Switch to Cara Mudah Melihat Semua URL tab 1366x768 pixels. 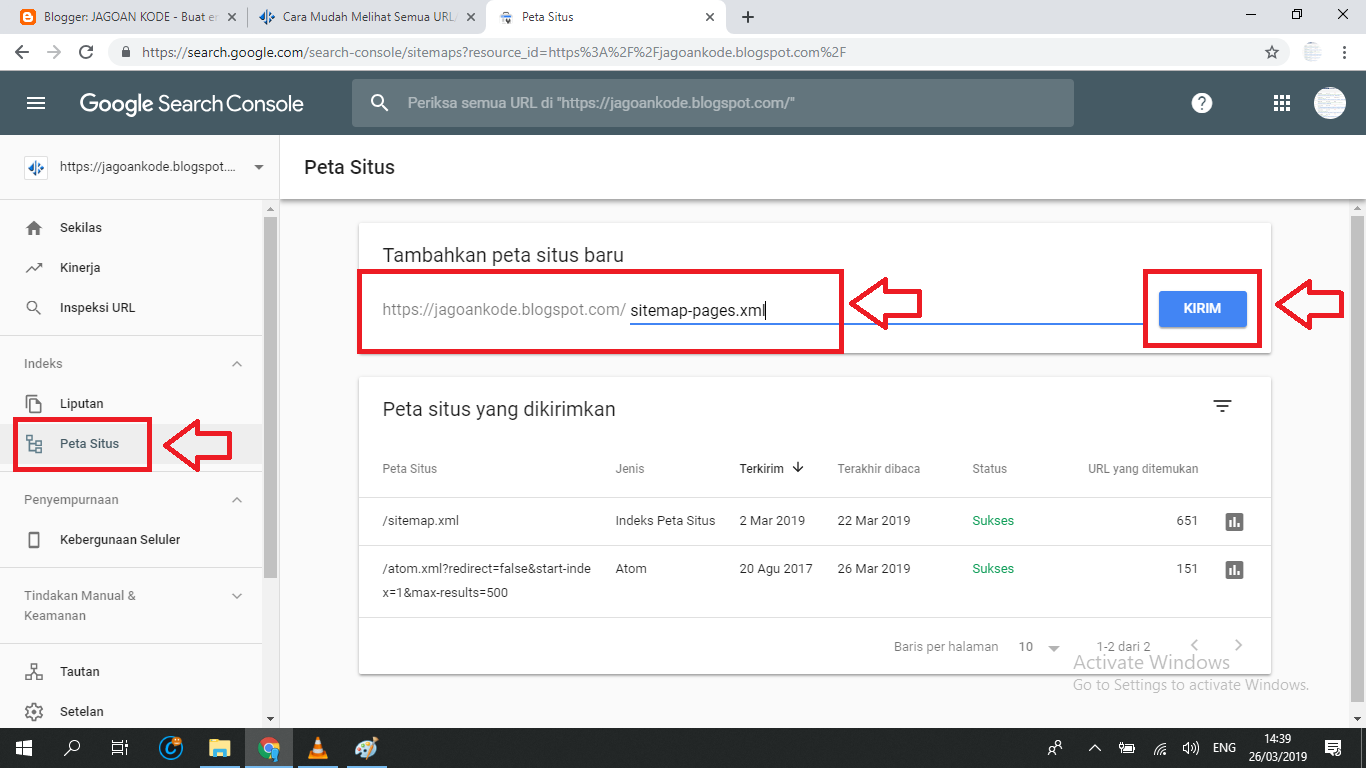(367, 17)
